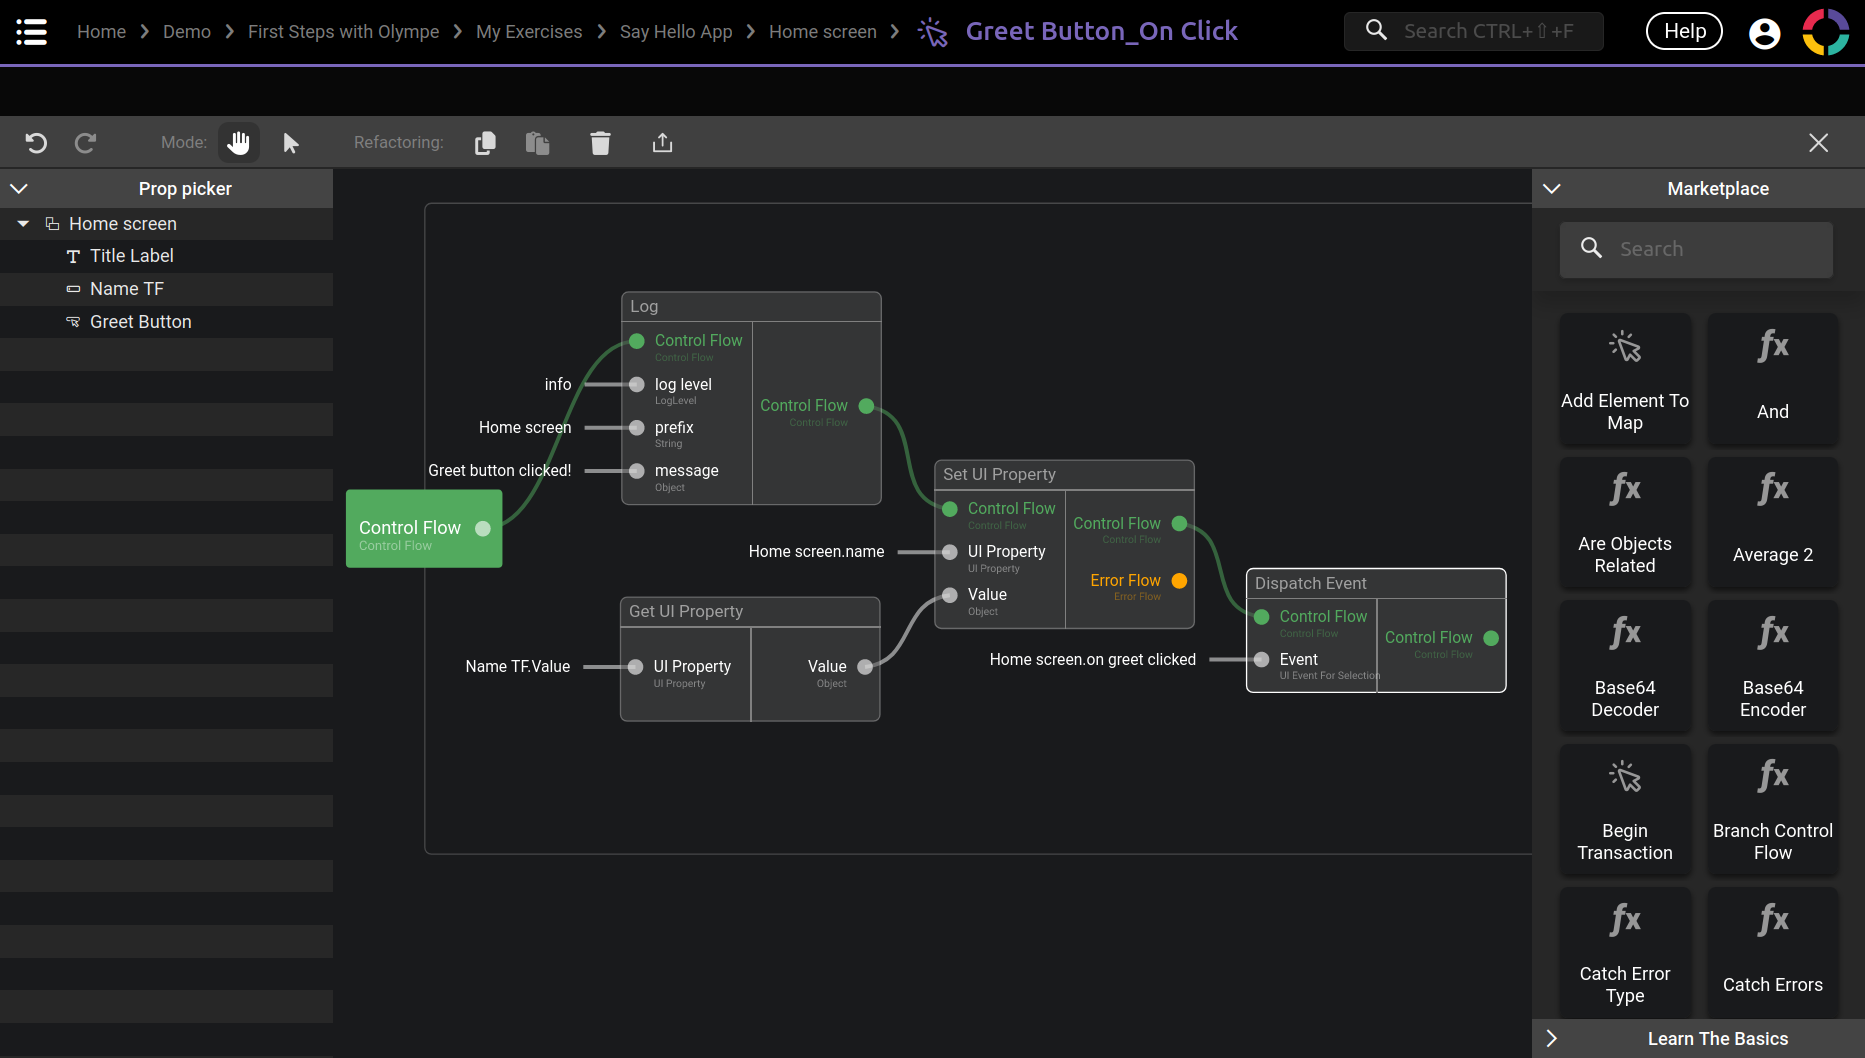Screen dimensions: 1865x1058
Task: Collapse the Home screen tree node
Action: (x=23, y=224)
